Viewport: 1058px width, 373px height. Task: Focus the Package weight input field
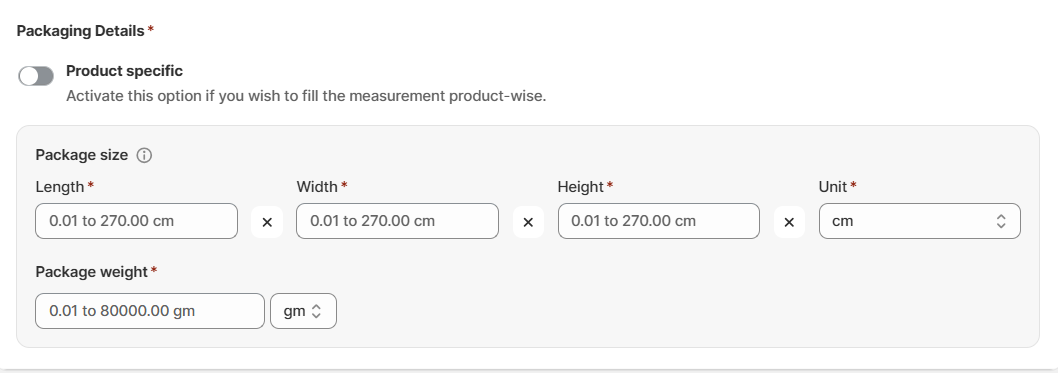coord(150,311)
